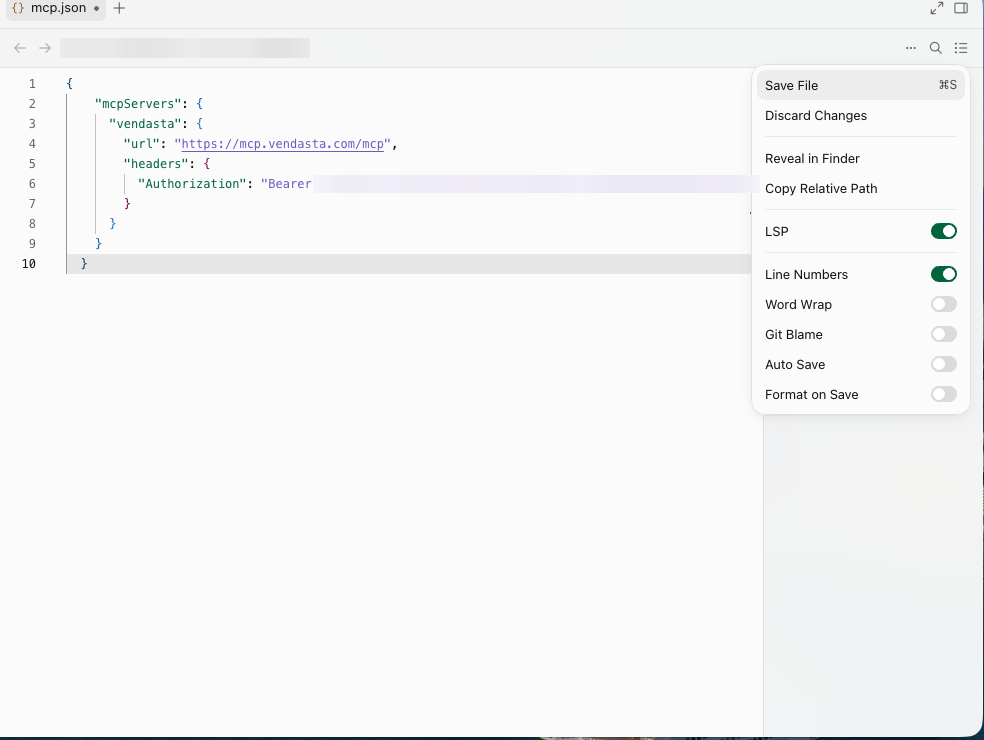
Task: Open the three-dots more options menu
Action: (x=911, y=48)
